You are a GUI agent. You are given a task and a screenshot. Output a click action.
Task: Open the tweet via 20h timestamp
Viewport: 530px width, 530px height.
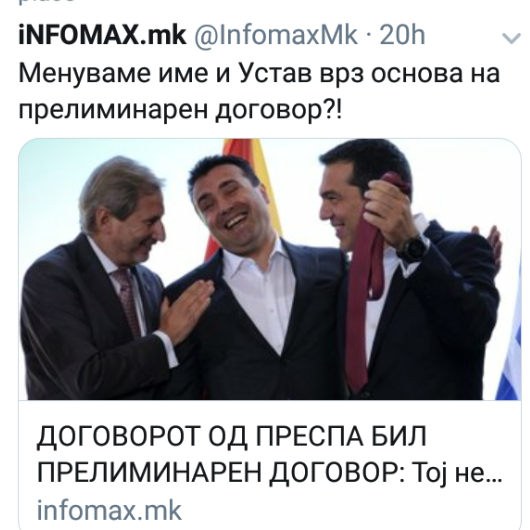(402, 35)
